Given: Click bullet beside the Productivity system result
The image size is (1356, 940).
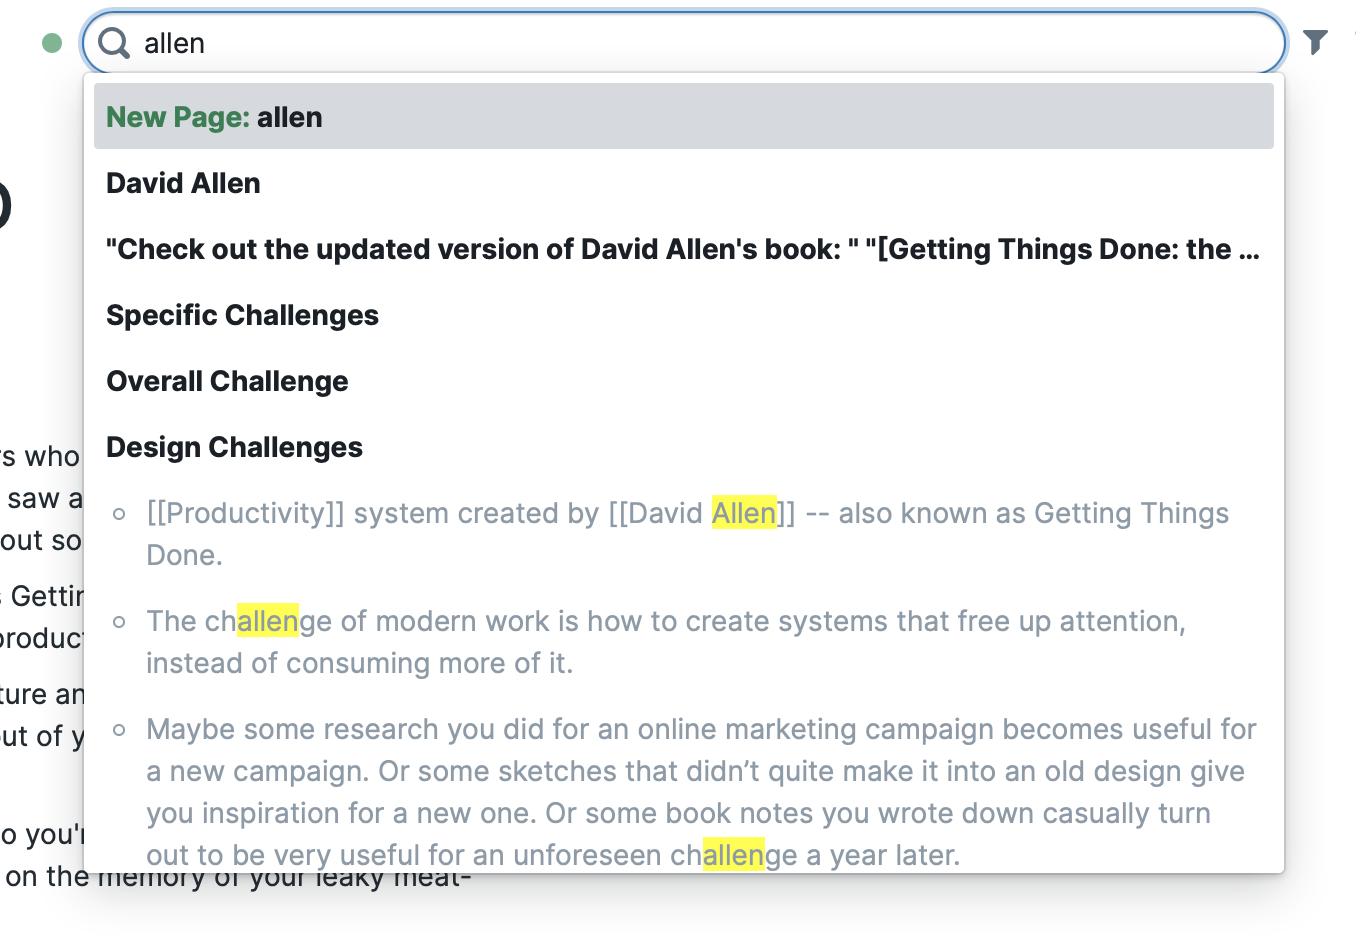Looking at the screenshot, I should pos(120,514).
